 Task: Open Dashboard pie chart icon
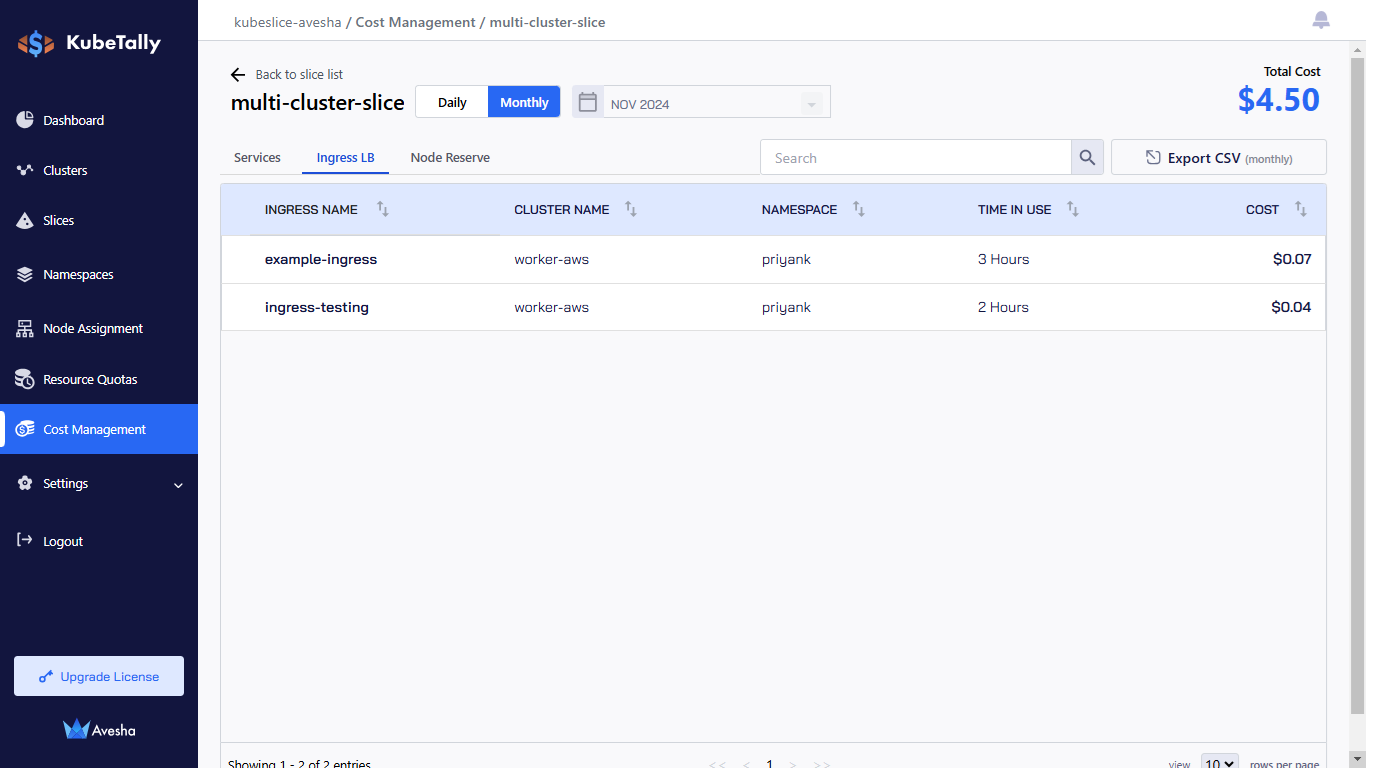pyautogui.click(x=25, y=120)
